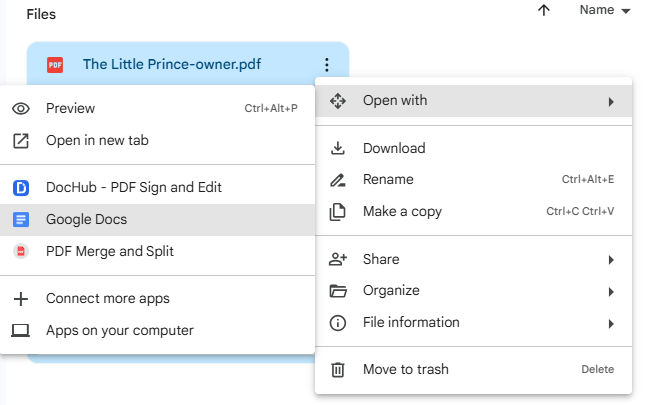Screen dimensions: 653x405
Task: Select Open with in the context menu
Action: click(474, 101)
